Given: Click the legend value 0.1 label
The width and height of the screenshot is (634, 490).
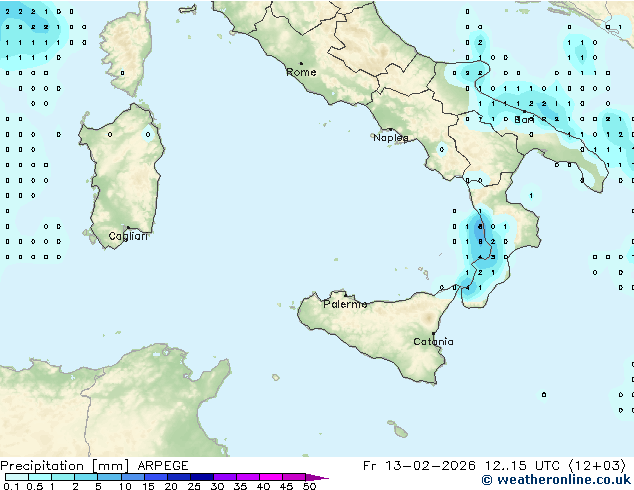Looking at the screenshot, I should (x=11, y=486).
